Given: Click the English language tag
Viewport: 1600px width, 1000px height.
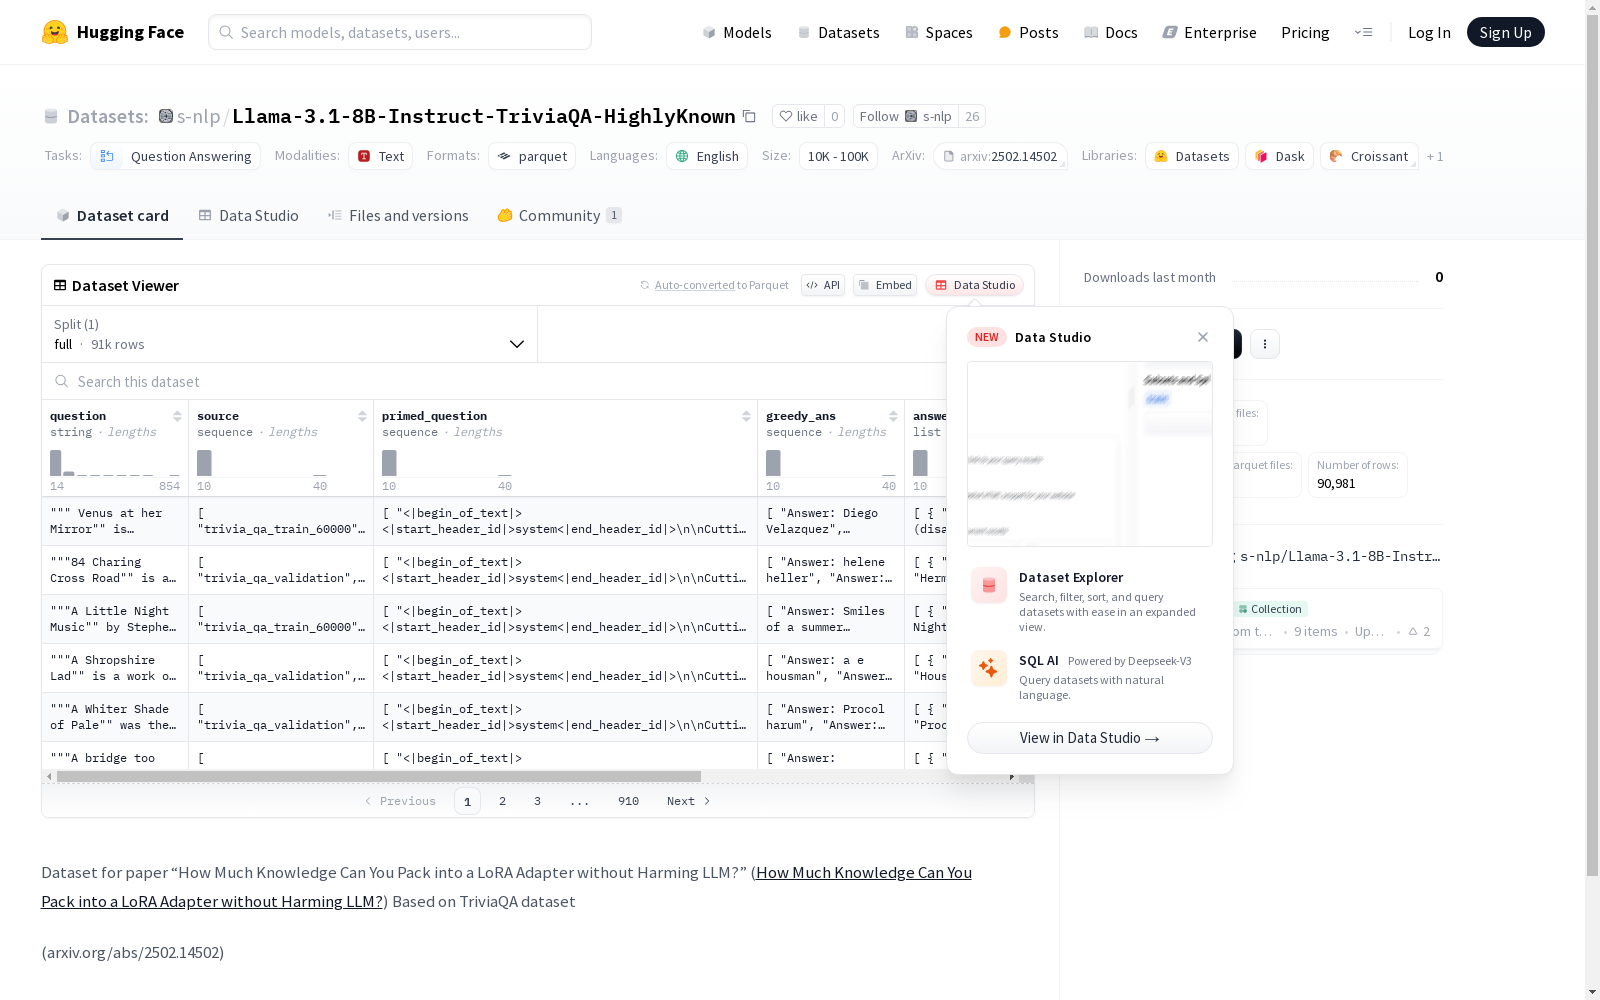Looking at the screenshot, I should pos(707,156).
